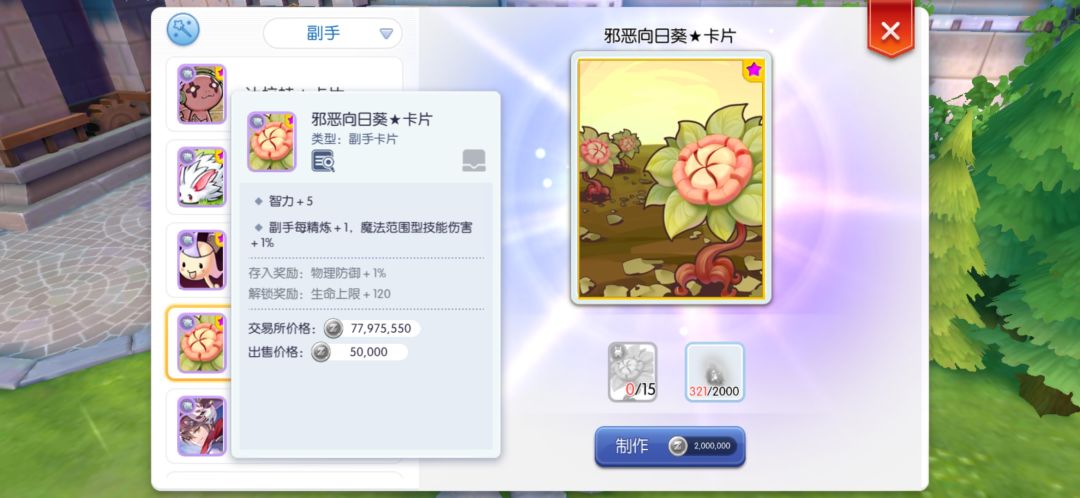Click the gray storage tray icon in the tooltip
This screenshot has height=498, width=1080.
[x=474, y=160]
